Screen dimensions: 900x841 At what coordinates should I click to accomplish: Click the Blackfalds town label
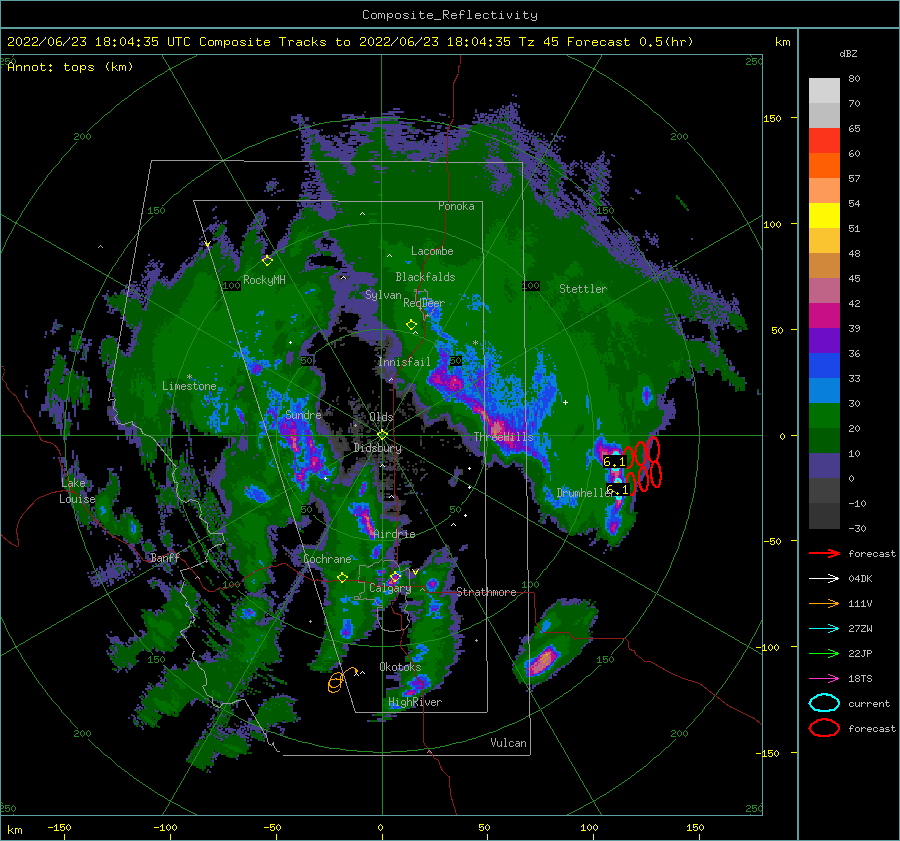[x=425, y=277]
